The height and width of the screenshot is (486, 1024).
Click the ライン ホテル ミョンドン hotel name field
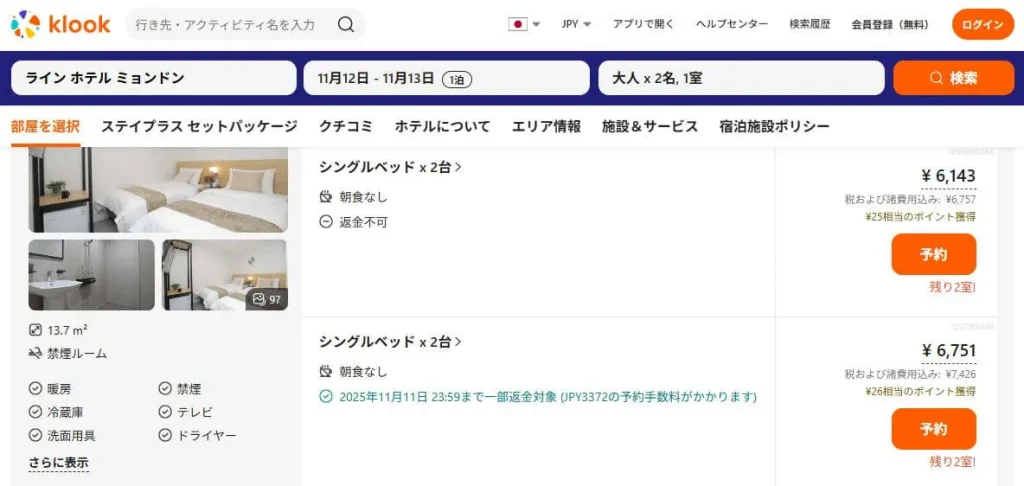coord(154,78)
